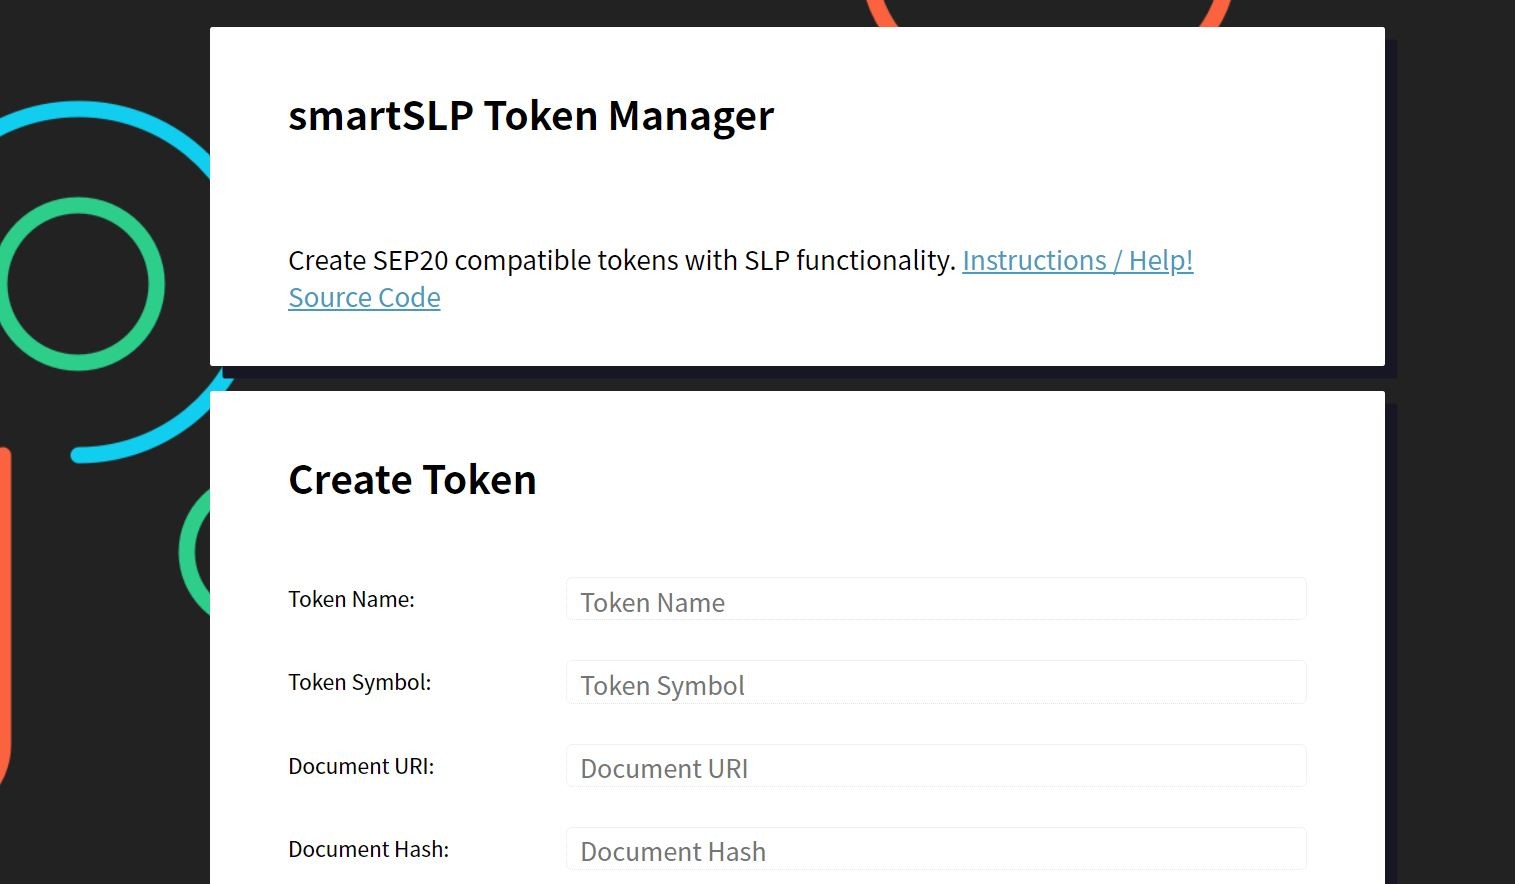1515x884 pixels.
Task: Click the "Document URI:" field label
Action: (361, 766)
